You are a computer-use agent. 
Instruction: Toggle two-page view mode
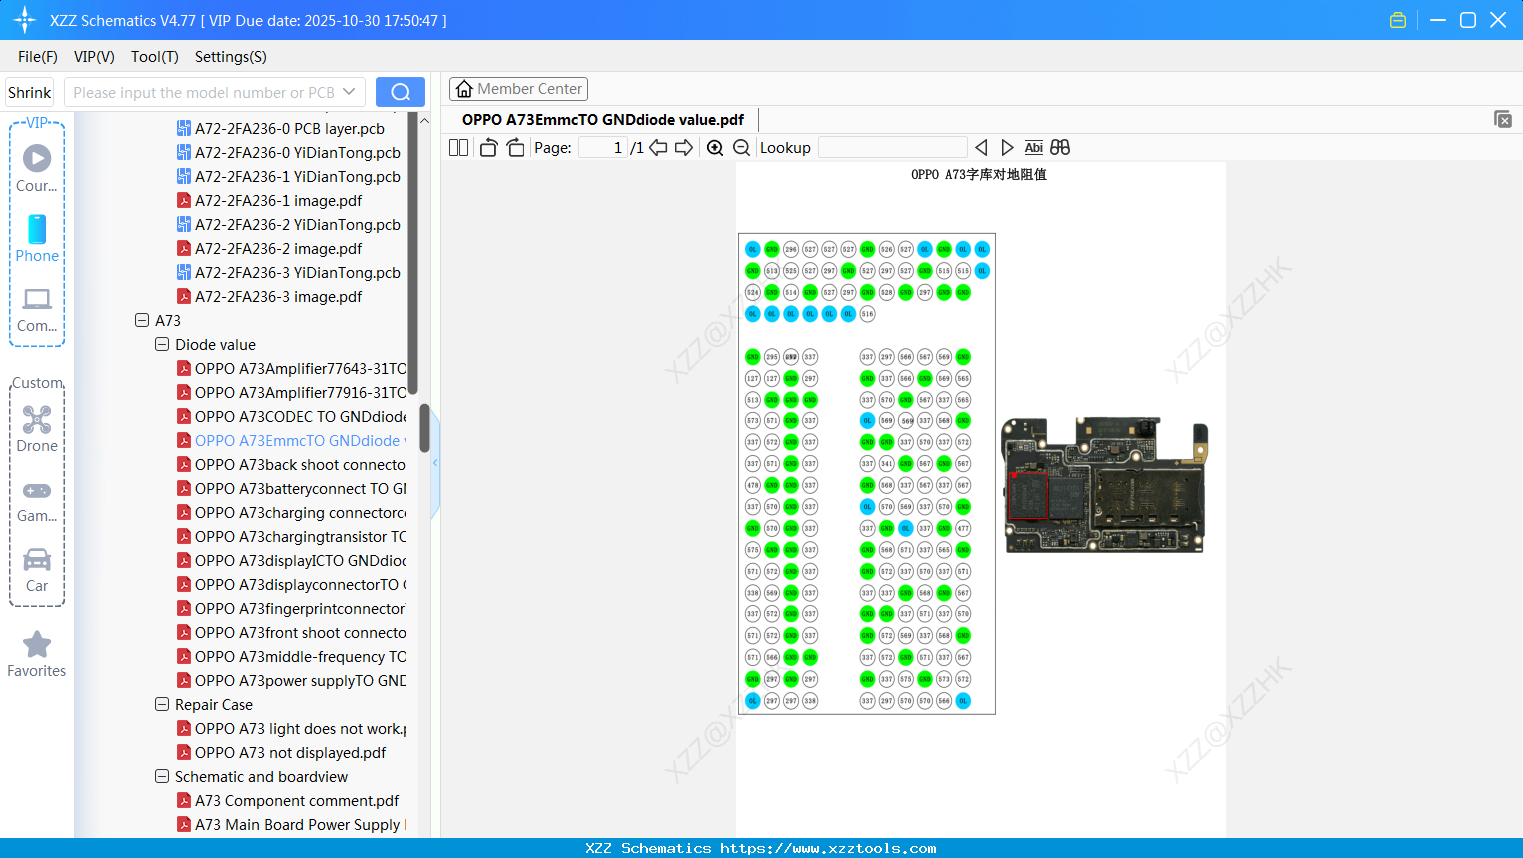pos(458,147)
